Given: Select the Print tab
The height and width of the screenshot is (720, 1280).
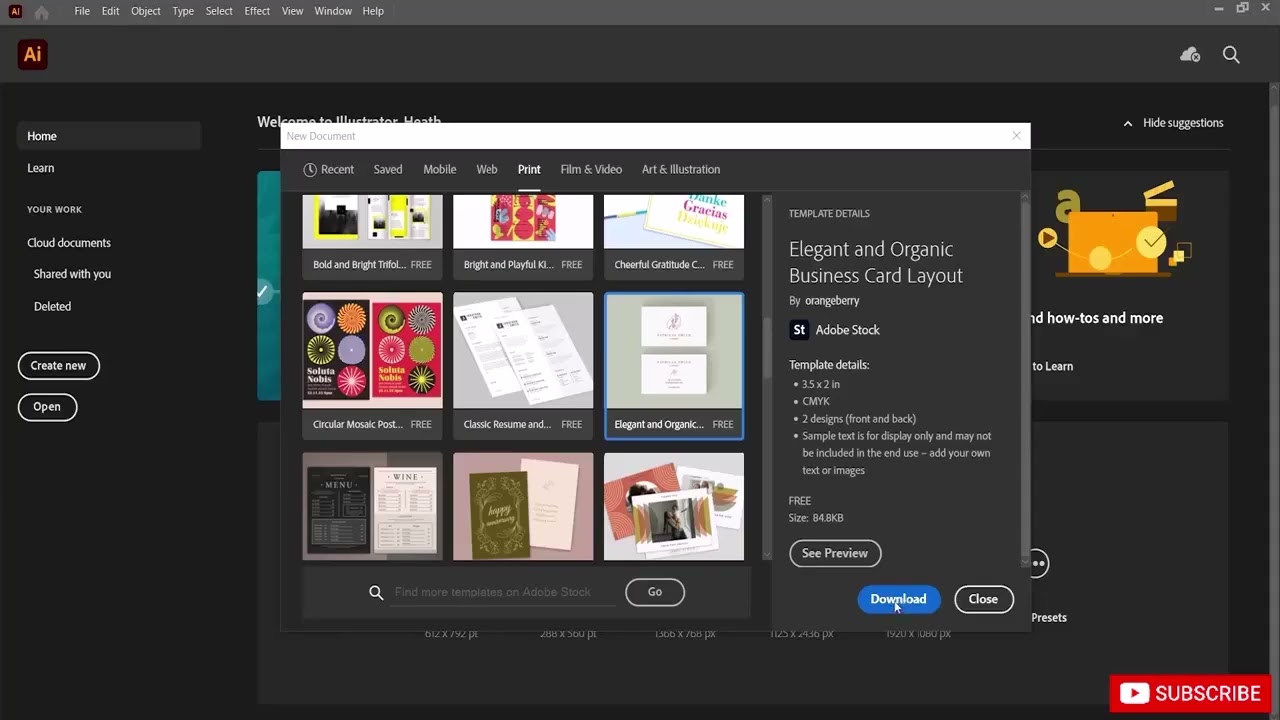Looking at the screenshot, I should (x=529, y=170).
